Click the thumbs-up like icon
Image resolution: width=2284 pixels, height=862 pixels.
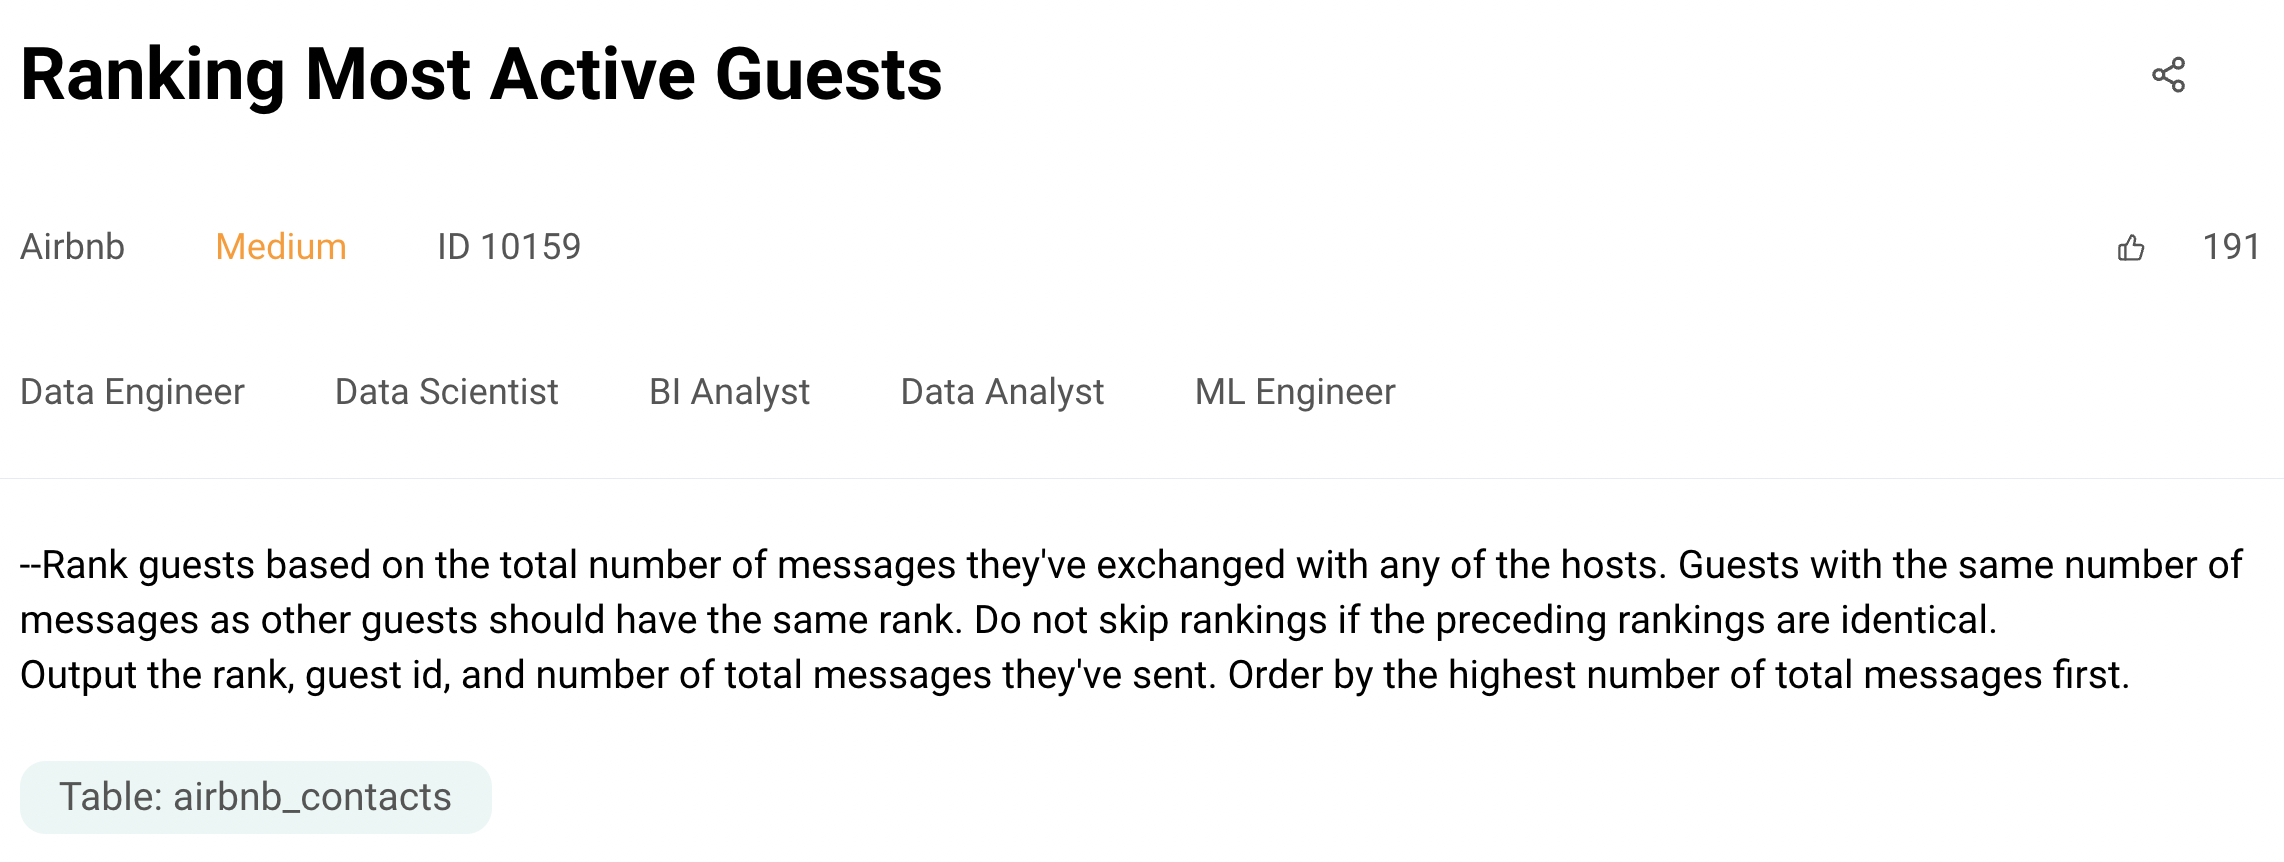[x=2130, y=248]
